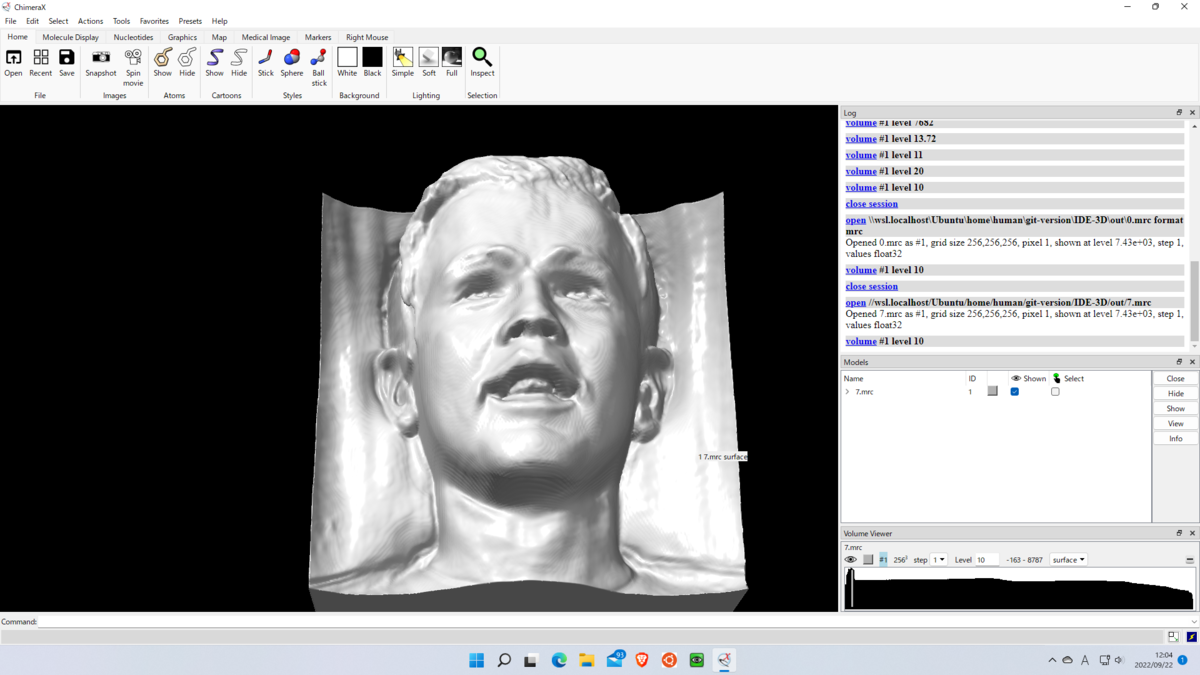Switch to the Medical Image ribbon tab
Screen dimensions: 1200x675
265,36
